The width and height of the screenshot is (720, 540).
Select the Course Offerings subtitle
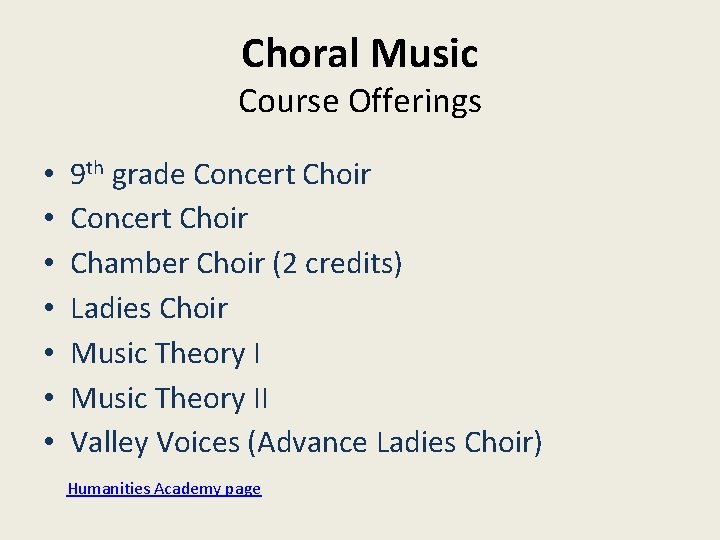(x=360, y=101)
